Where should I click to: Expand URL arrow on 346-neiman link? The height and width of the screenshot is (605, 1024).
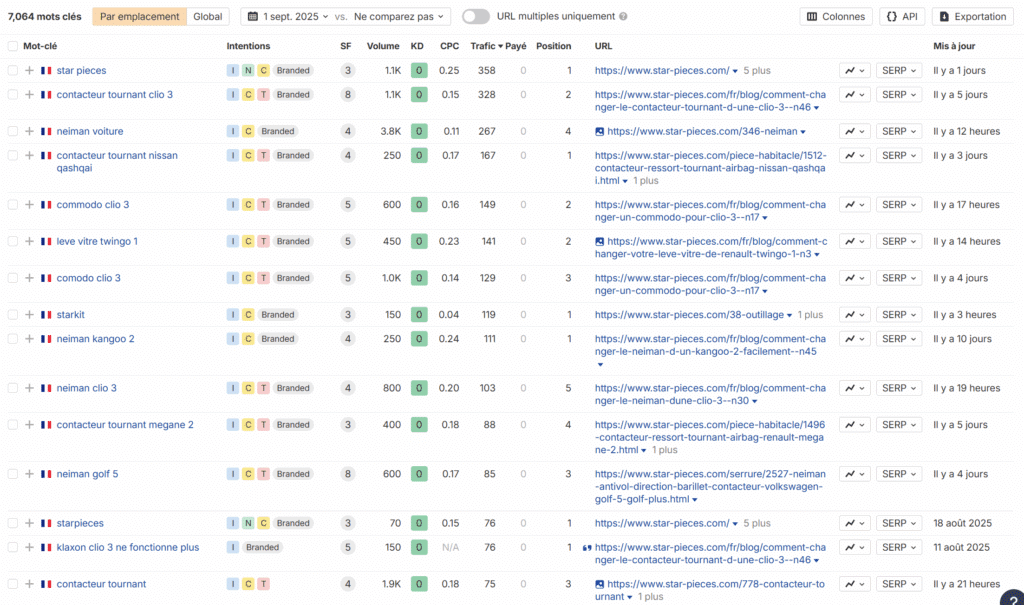(803, 132)
